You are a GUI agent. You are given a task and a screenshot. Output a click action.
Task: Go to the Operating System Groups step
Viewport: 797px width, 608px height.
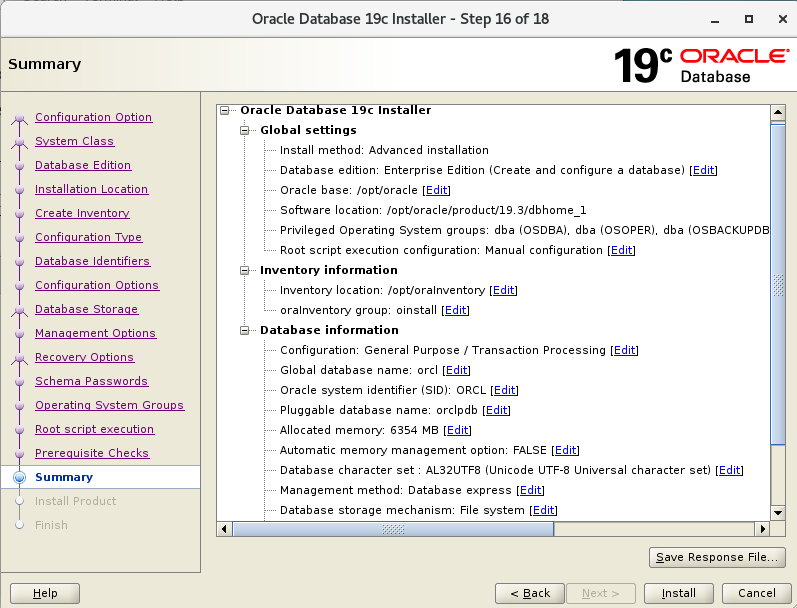pos(110,405)
